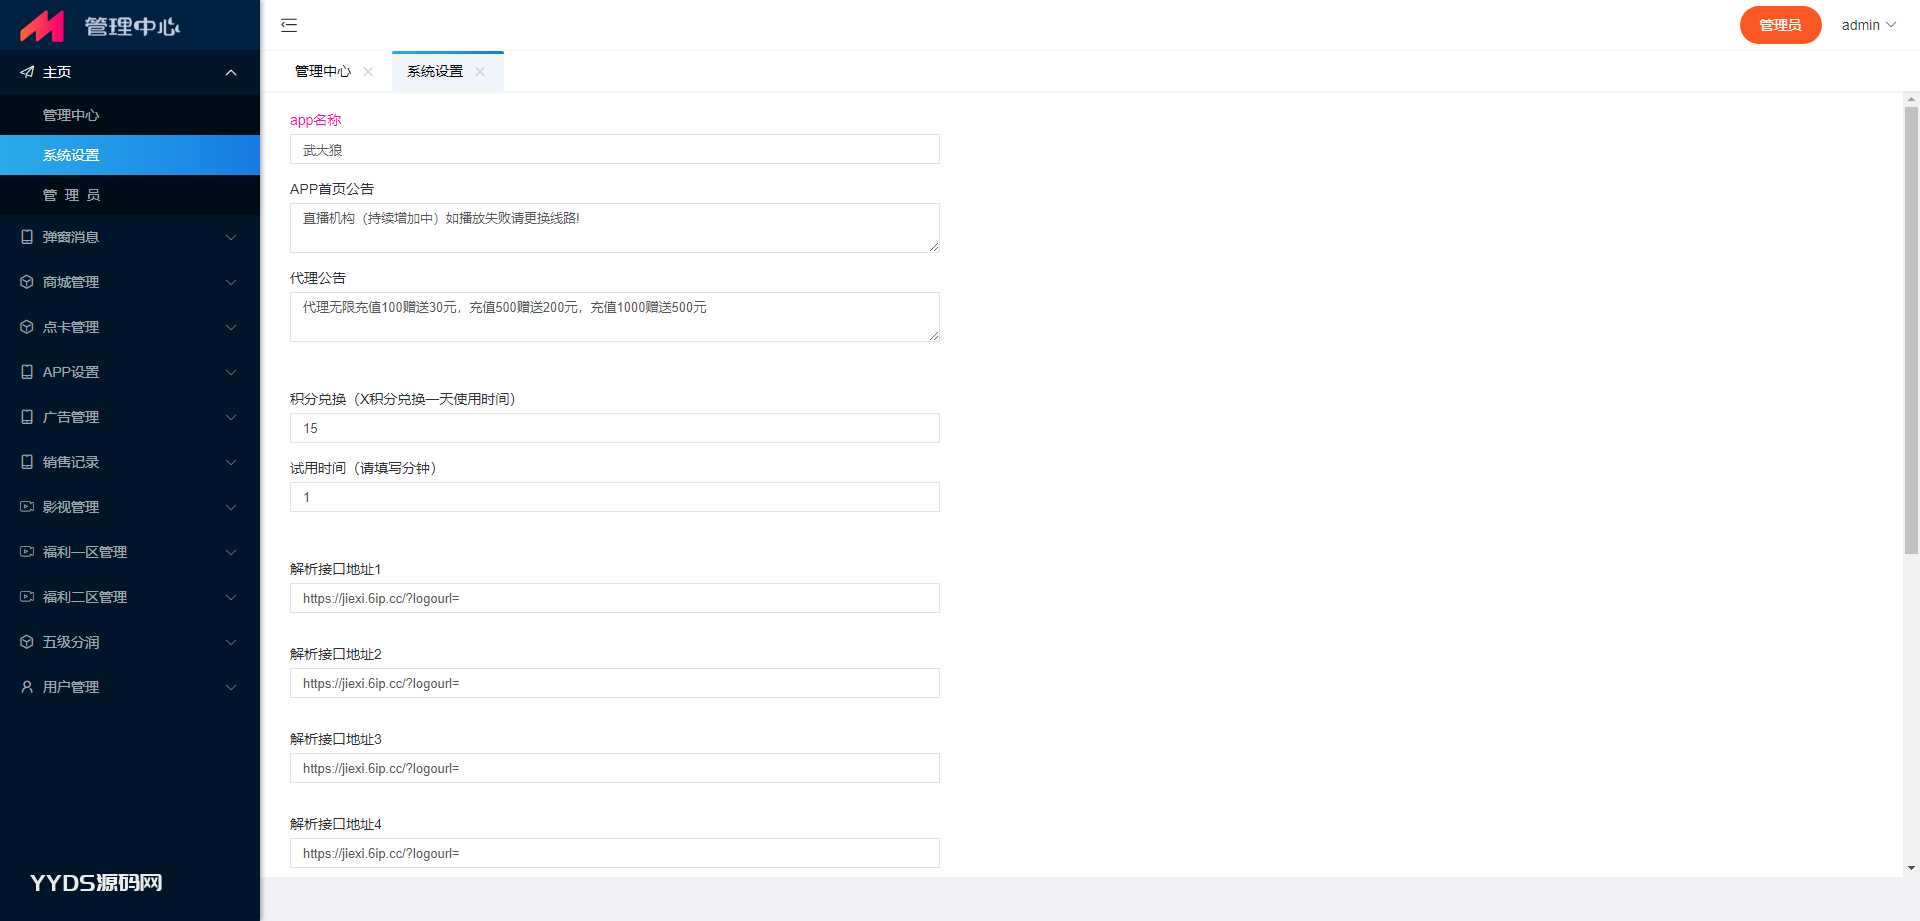1920x921 pixels.
Task: Click the orange 管理员 button
Action: [x=1780, y=25]
